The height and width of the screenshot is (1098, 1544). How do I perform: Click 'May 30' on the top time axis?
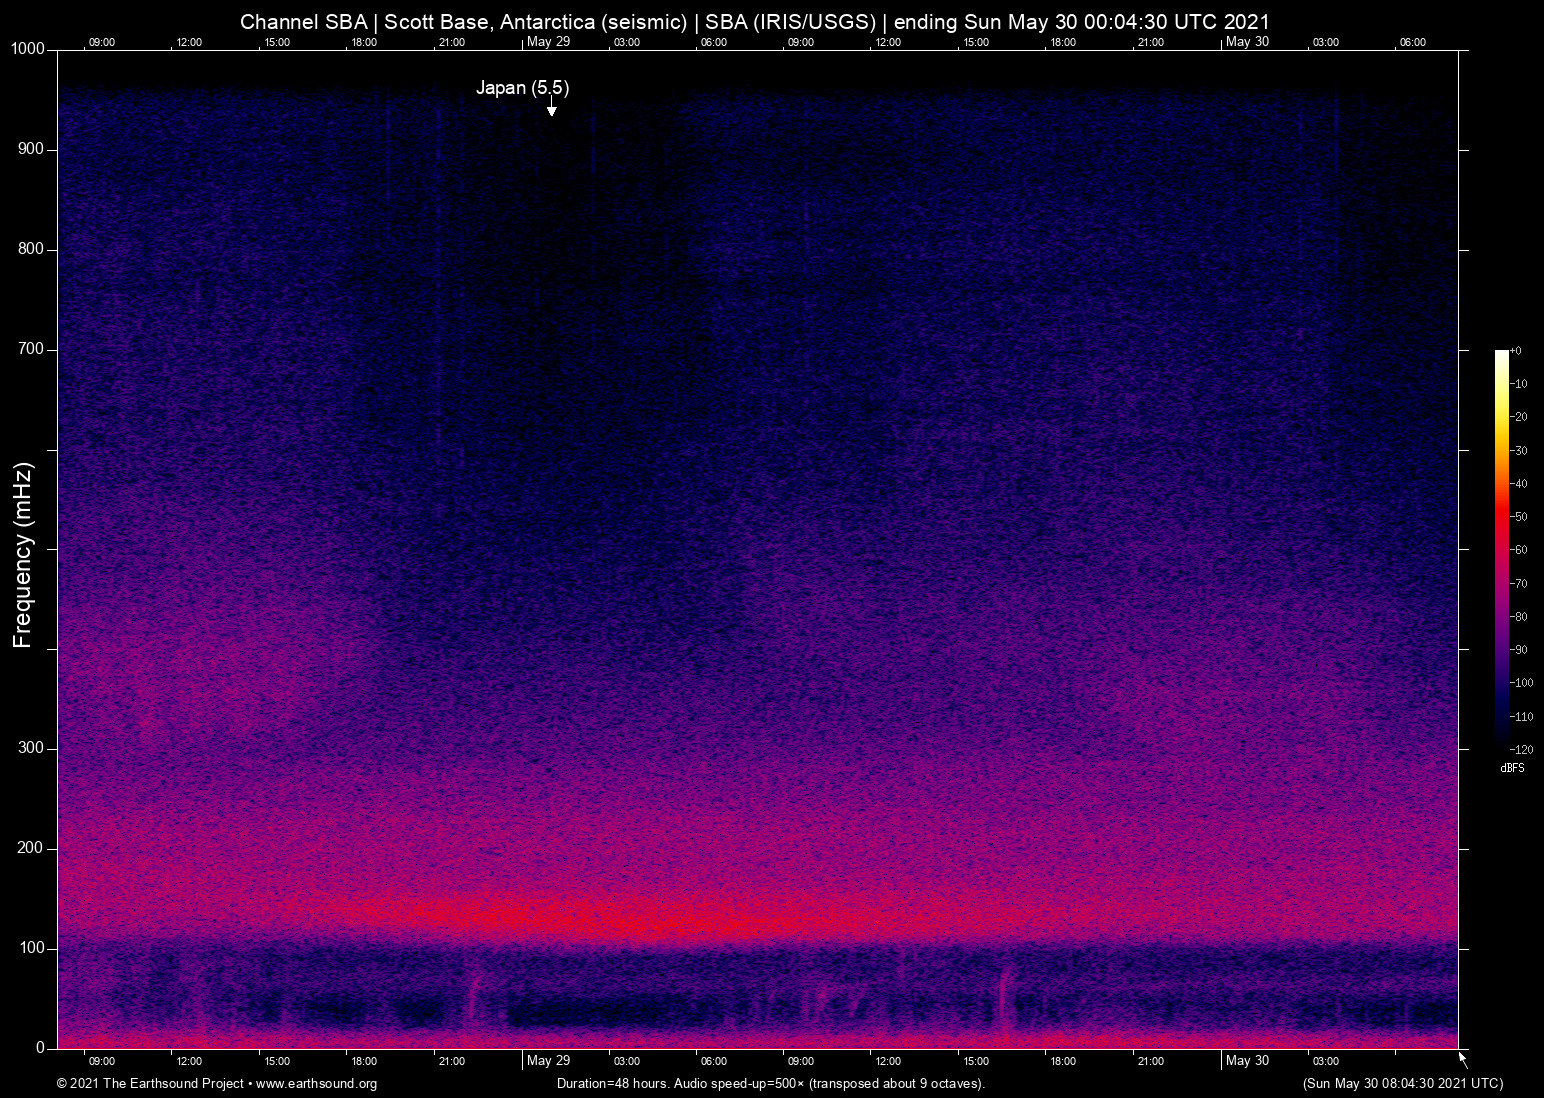point(1247,42)
